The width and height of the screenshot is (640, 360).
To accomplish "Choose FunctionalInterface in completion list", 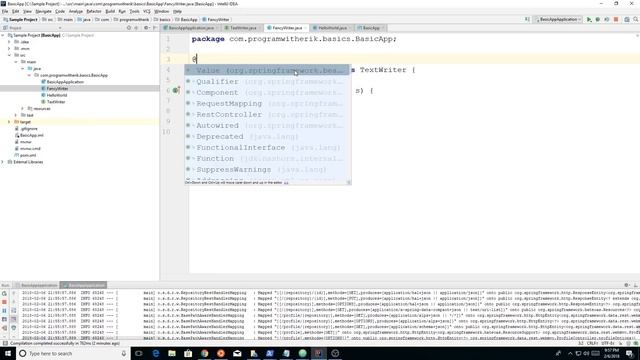I will [267, 148].
